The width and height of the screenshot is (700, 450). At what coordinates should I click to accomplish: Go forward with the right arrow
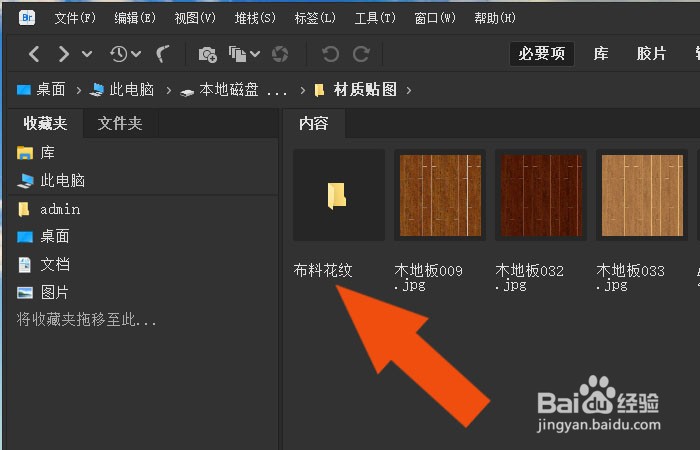click(63, 54)
